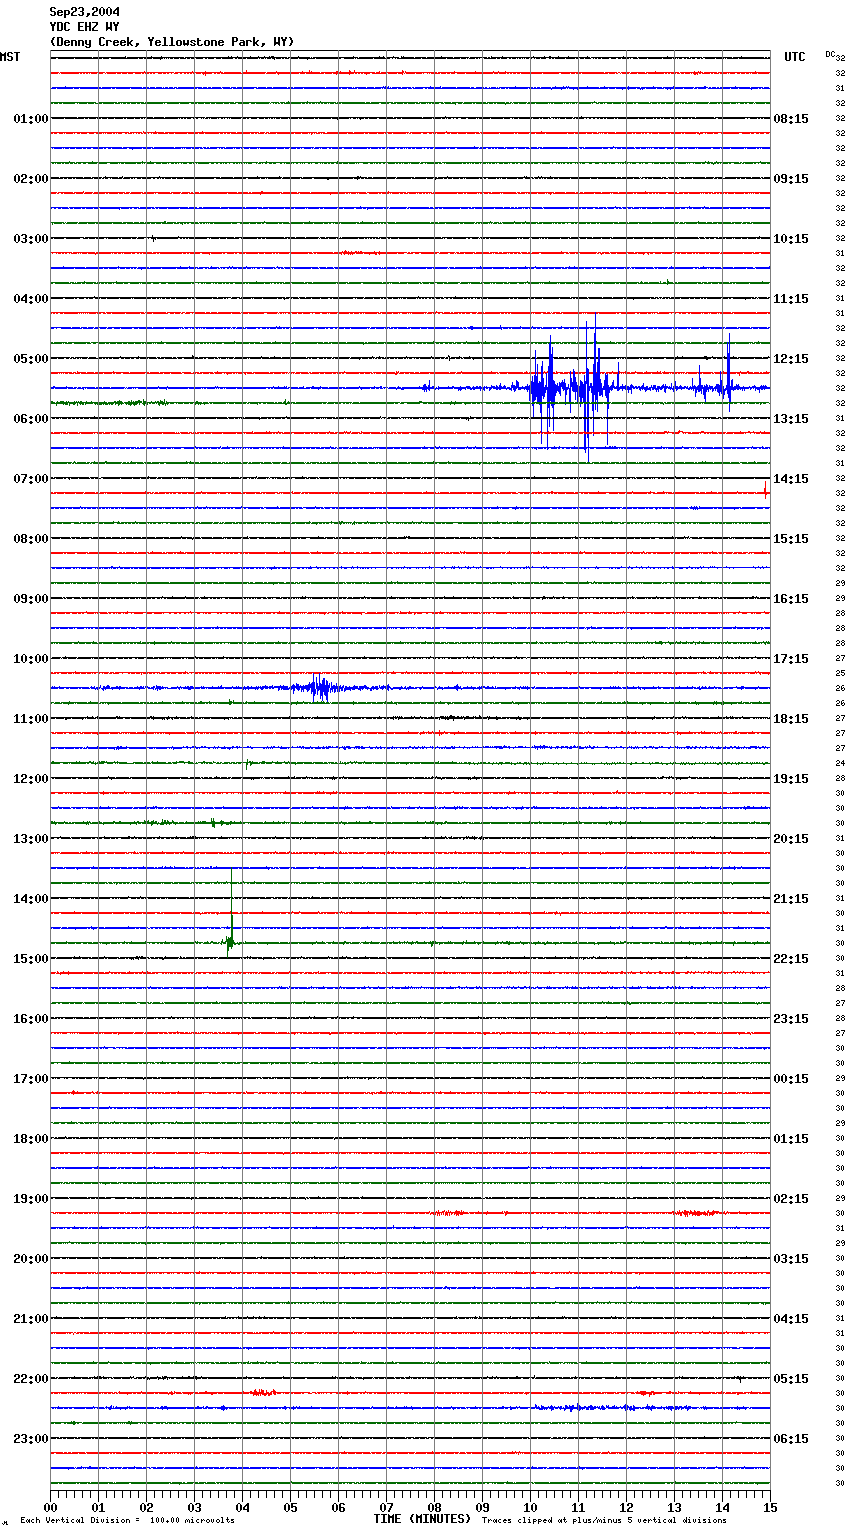The width and height of the screenshot is (850, 1534).
Task: Click the TIME (MINUTES) axis title
Action: [x=422, y=1519]
